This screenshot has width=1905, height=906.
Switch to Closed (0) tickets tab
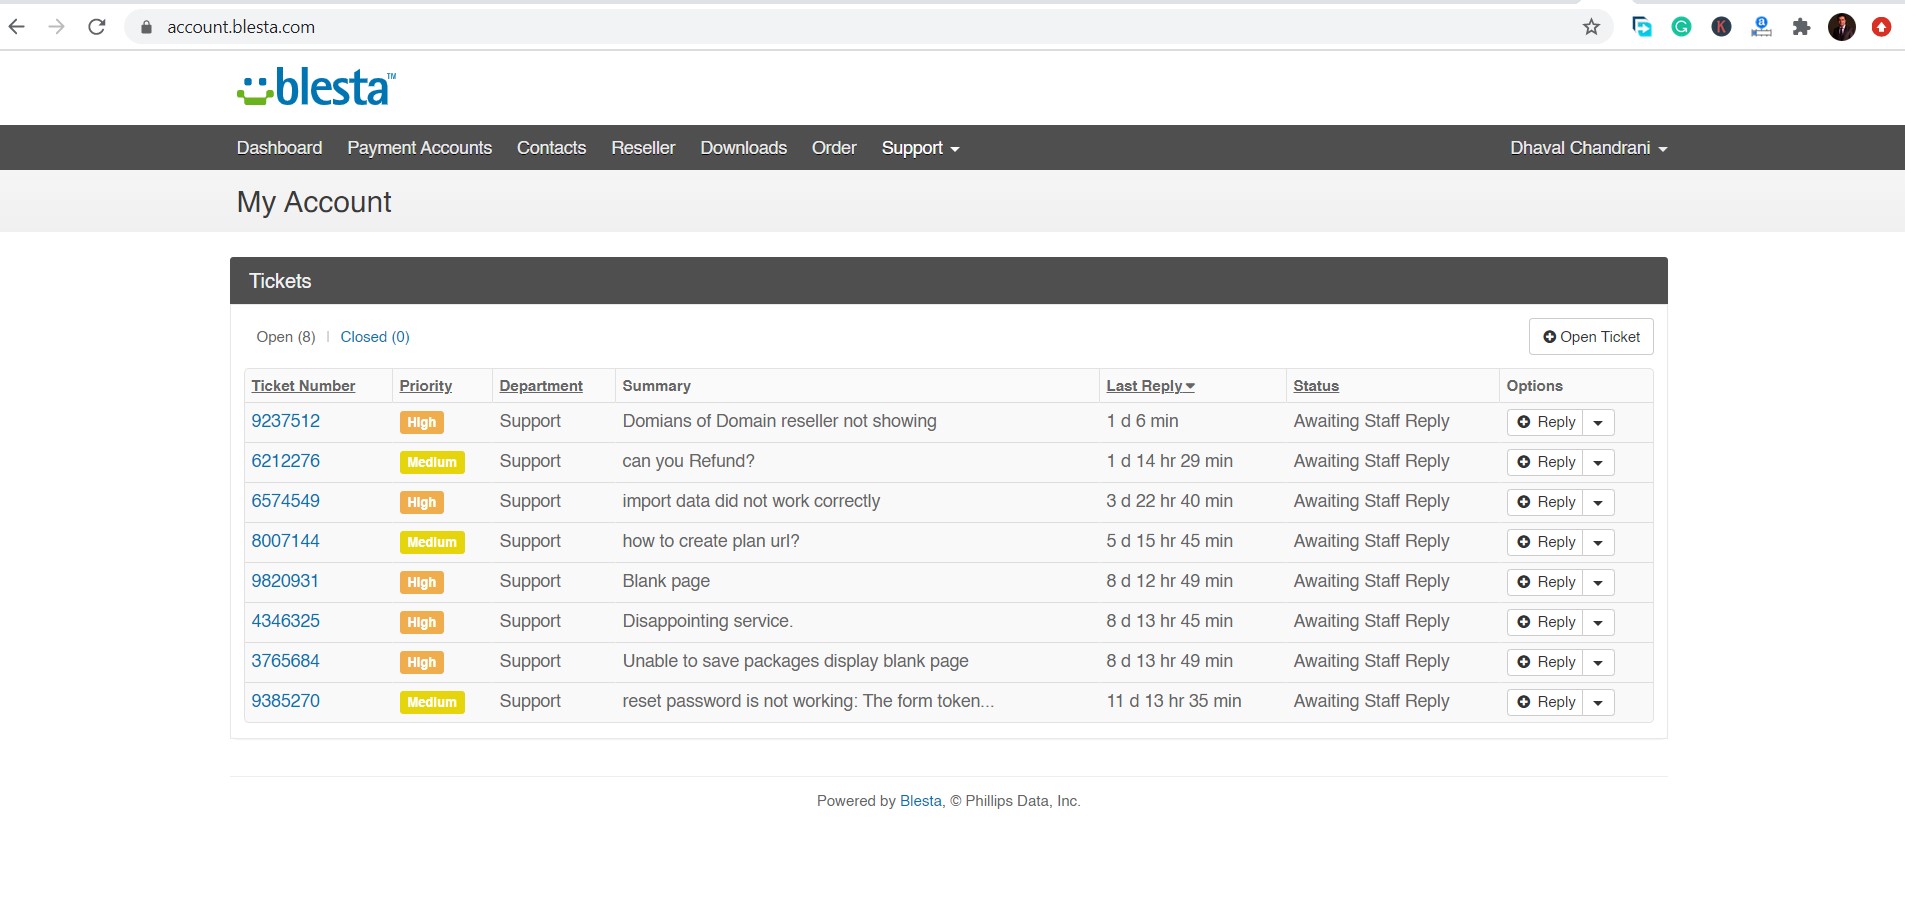click(374, 337)
